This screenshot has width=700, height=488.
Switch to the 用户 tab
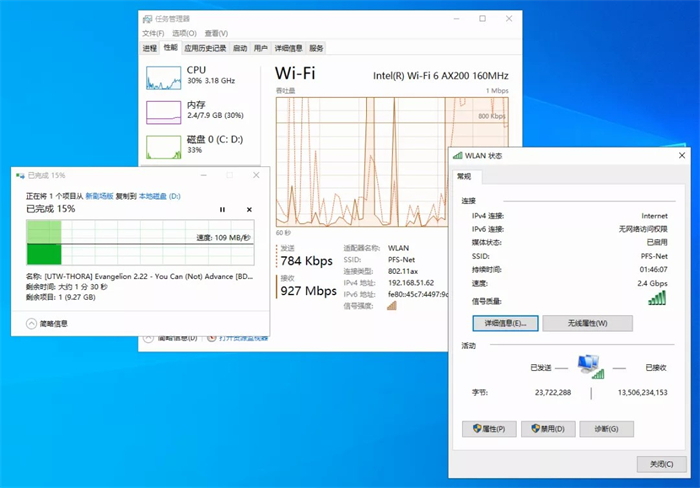pyautogui.click(x=261, y=48)
